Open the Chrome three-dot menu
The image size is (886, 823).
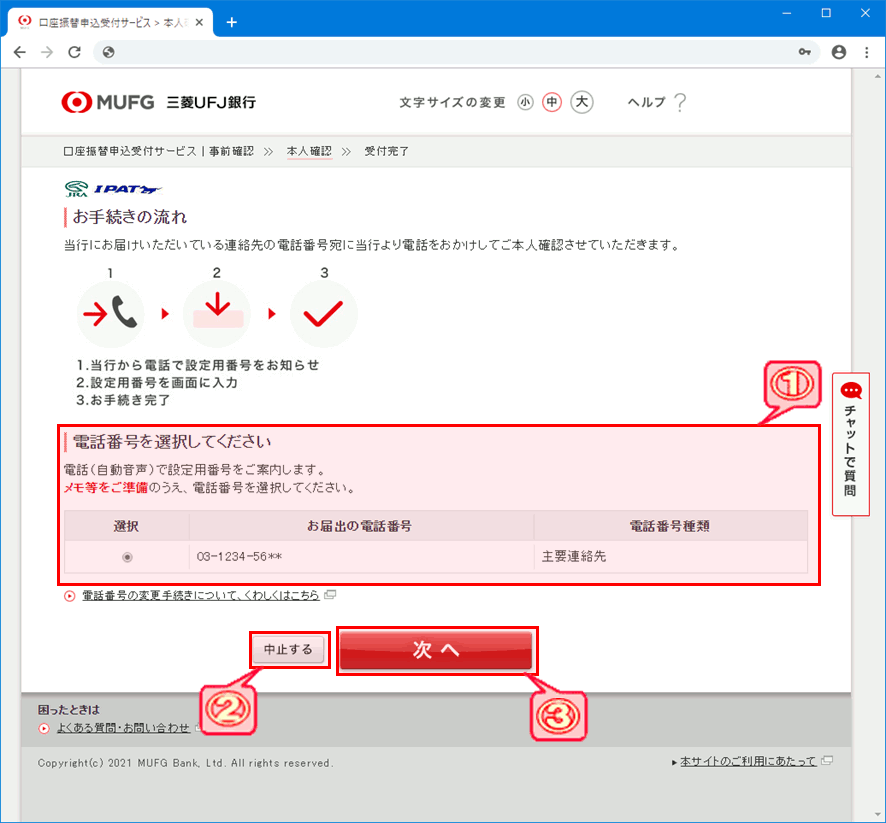pos(865,52)
